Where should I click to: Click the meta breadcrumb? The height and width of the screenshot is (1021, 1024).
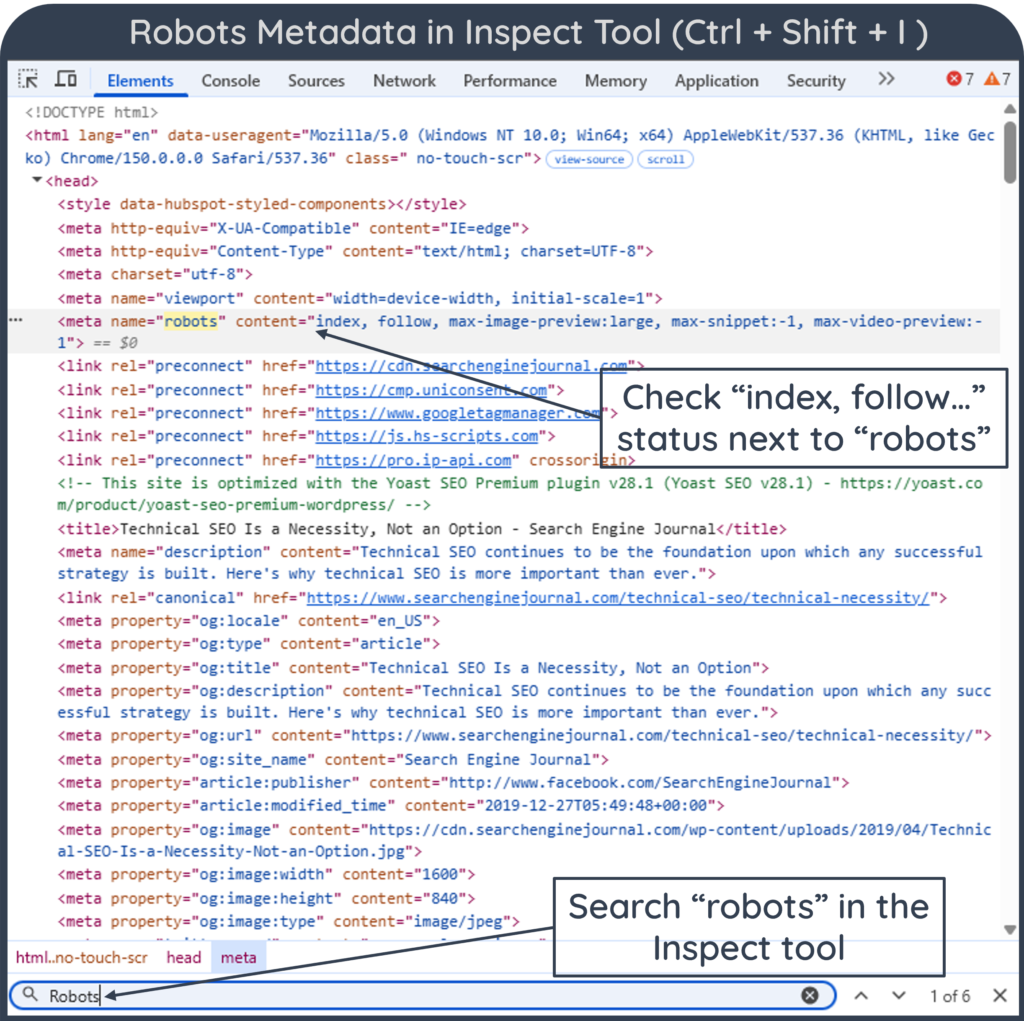[x=238, y=958]
